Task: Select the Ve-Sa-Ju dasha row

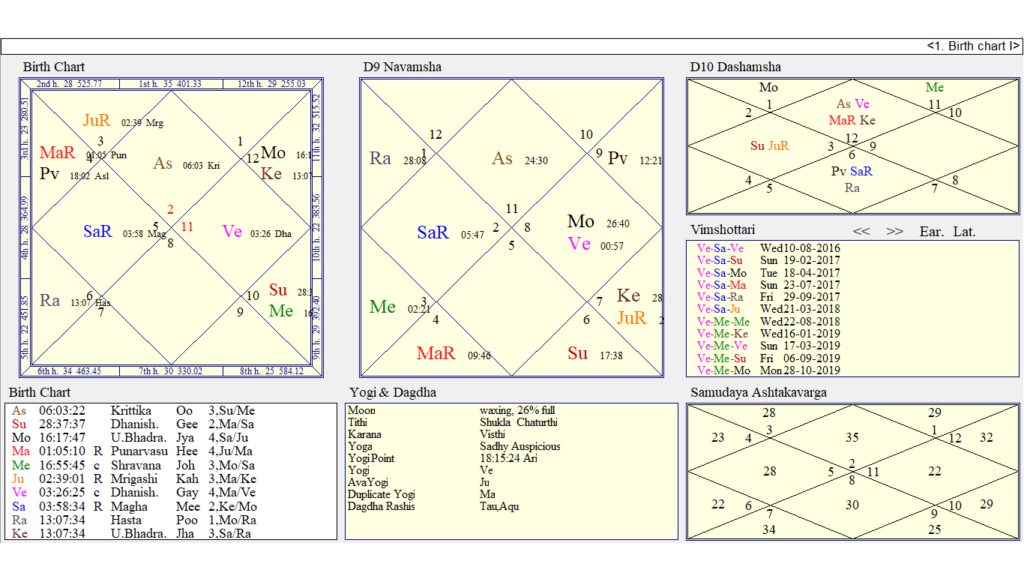Action: (x=769, y=309)
